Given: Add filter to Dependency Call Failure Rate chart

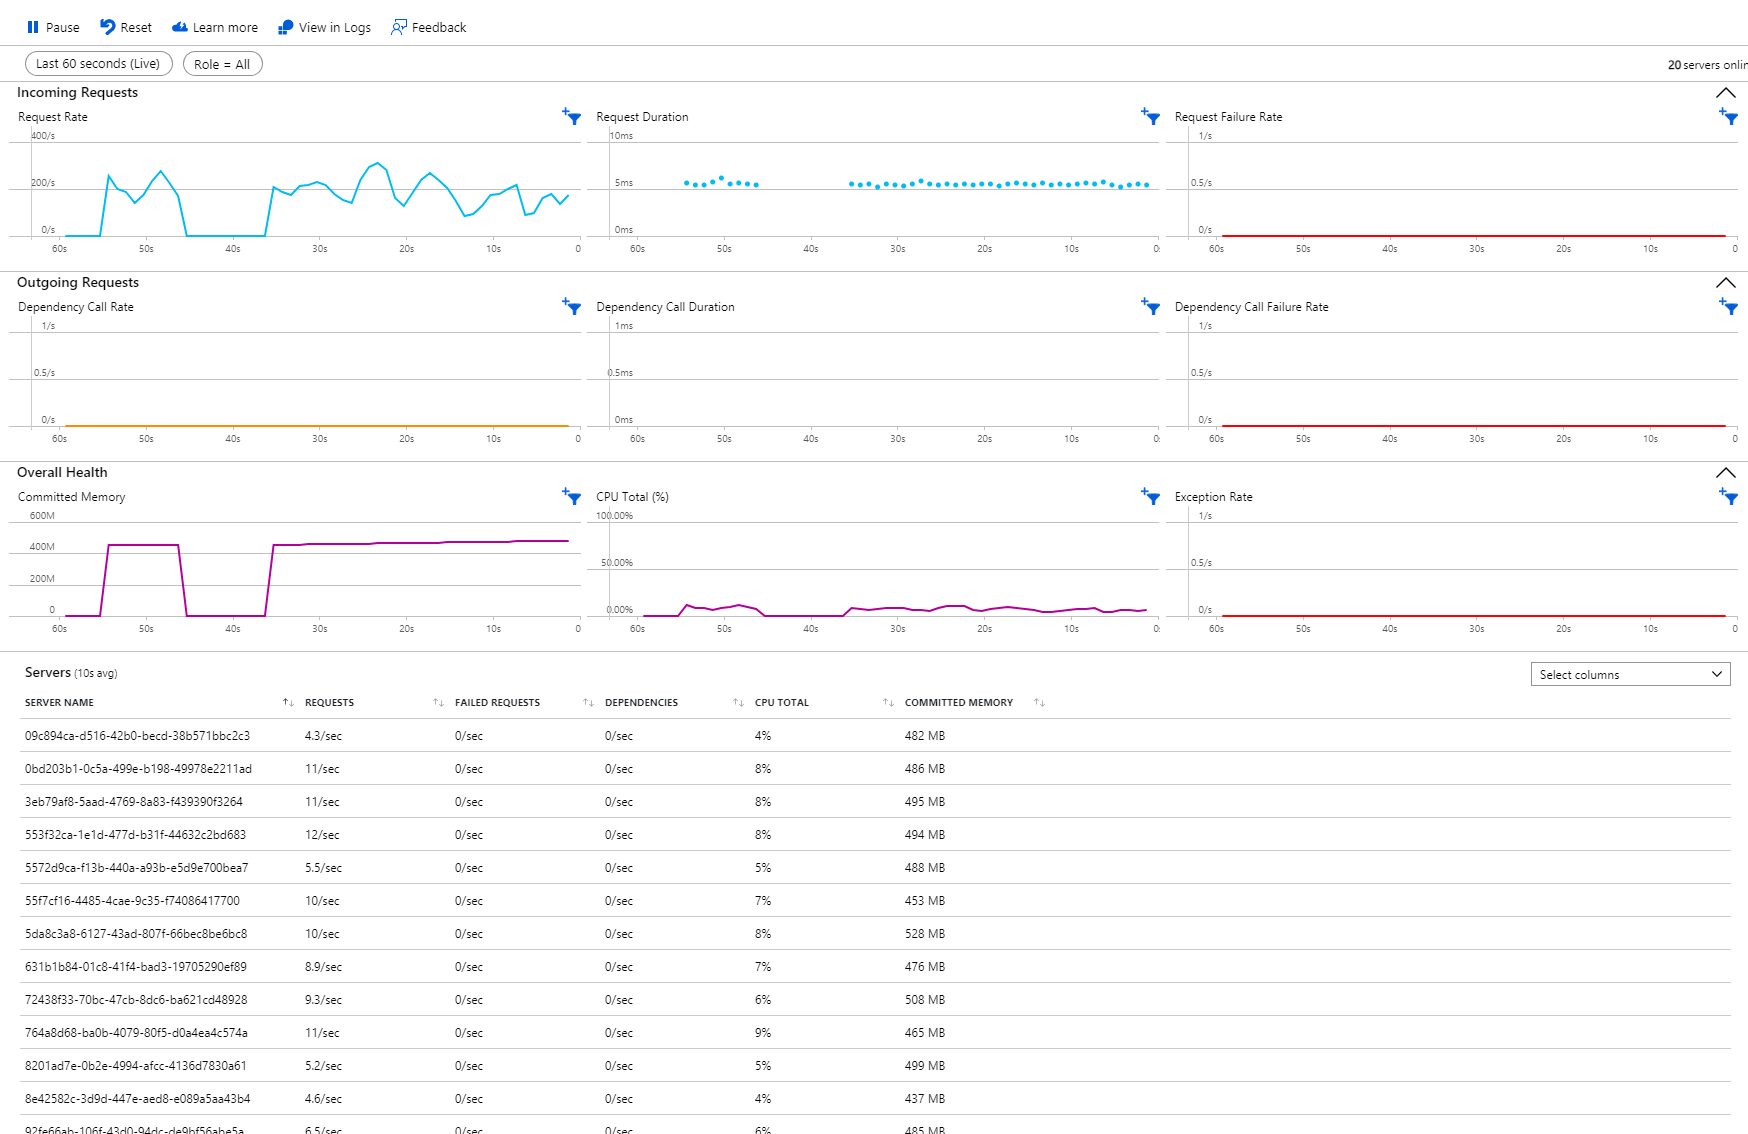Looking at the screenshot, I should [x=1729, y=307].
